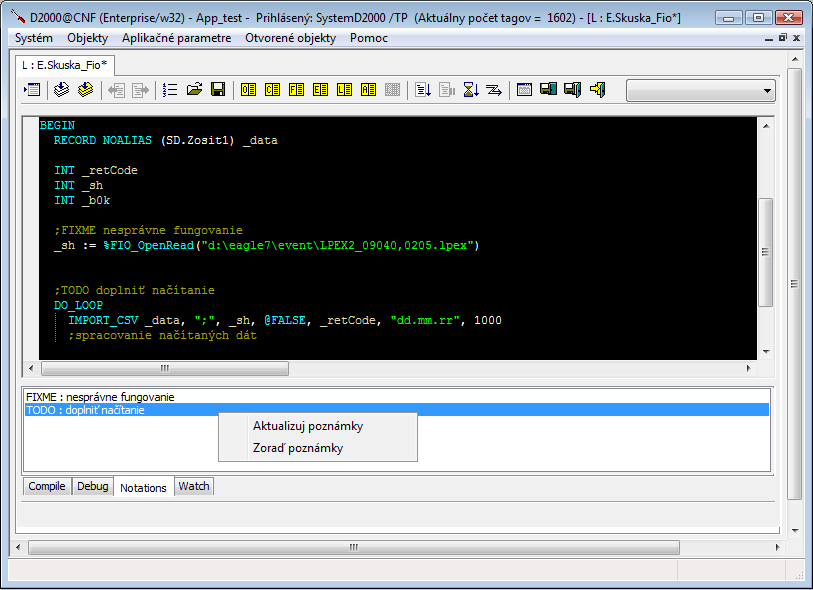Click the first yellow bookmark toolbar icon

(248, 90)
